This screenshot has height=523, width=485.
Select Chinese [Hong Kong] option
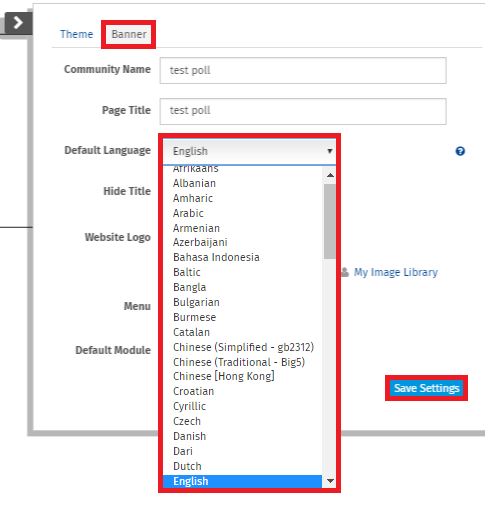[242, 376]
